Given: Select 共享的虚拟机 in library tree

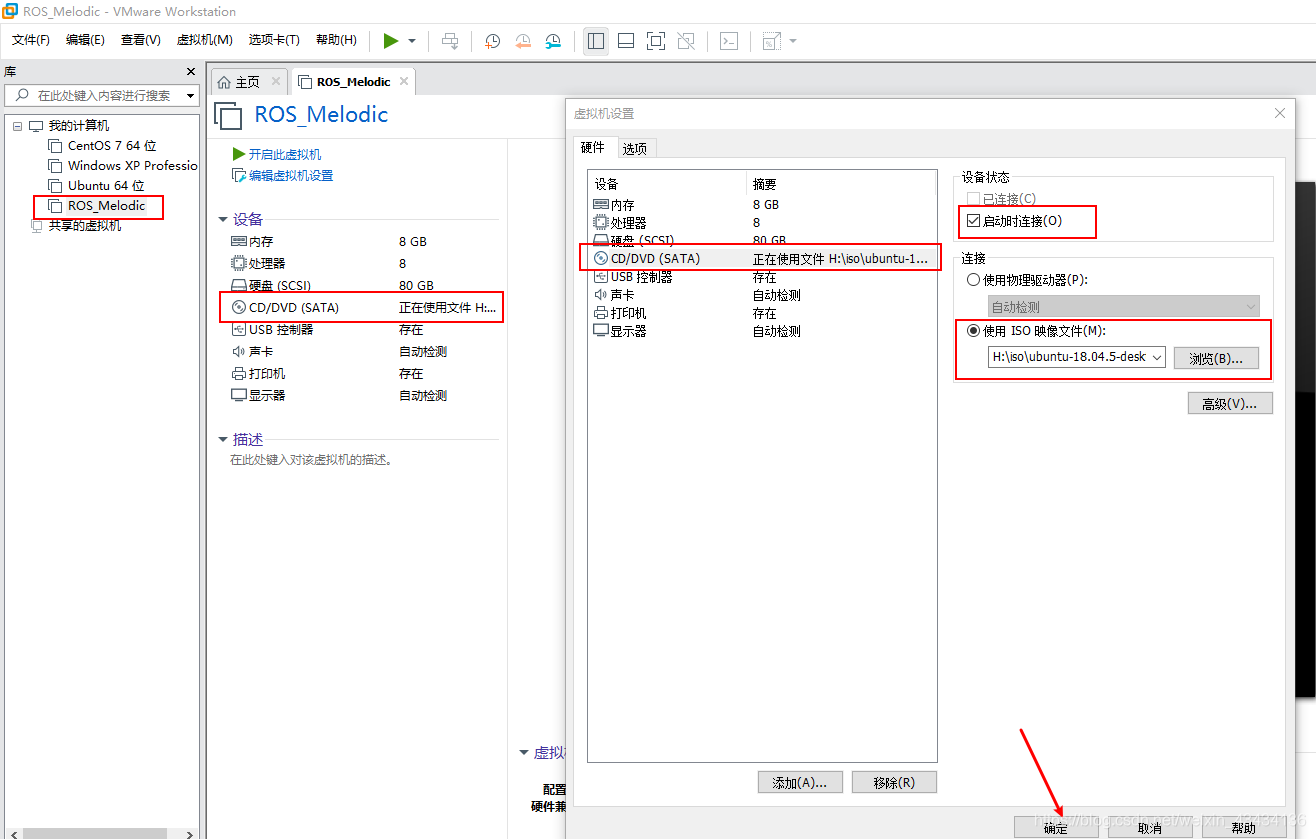Looking at the screenshot, I should pos(76,226).
